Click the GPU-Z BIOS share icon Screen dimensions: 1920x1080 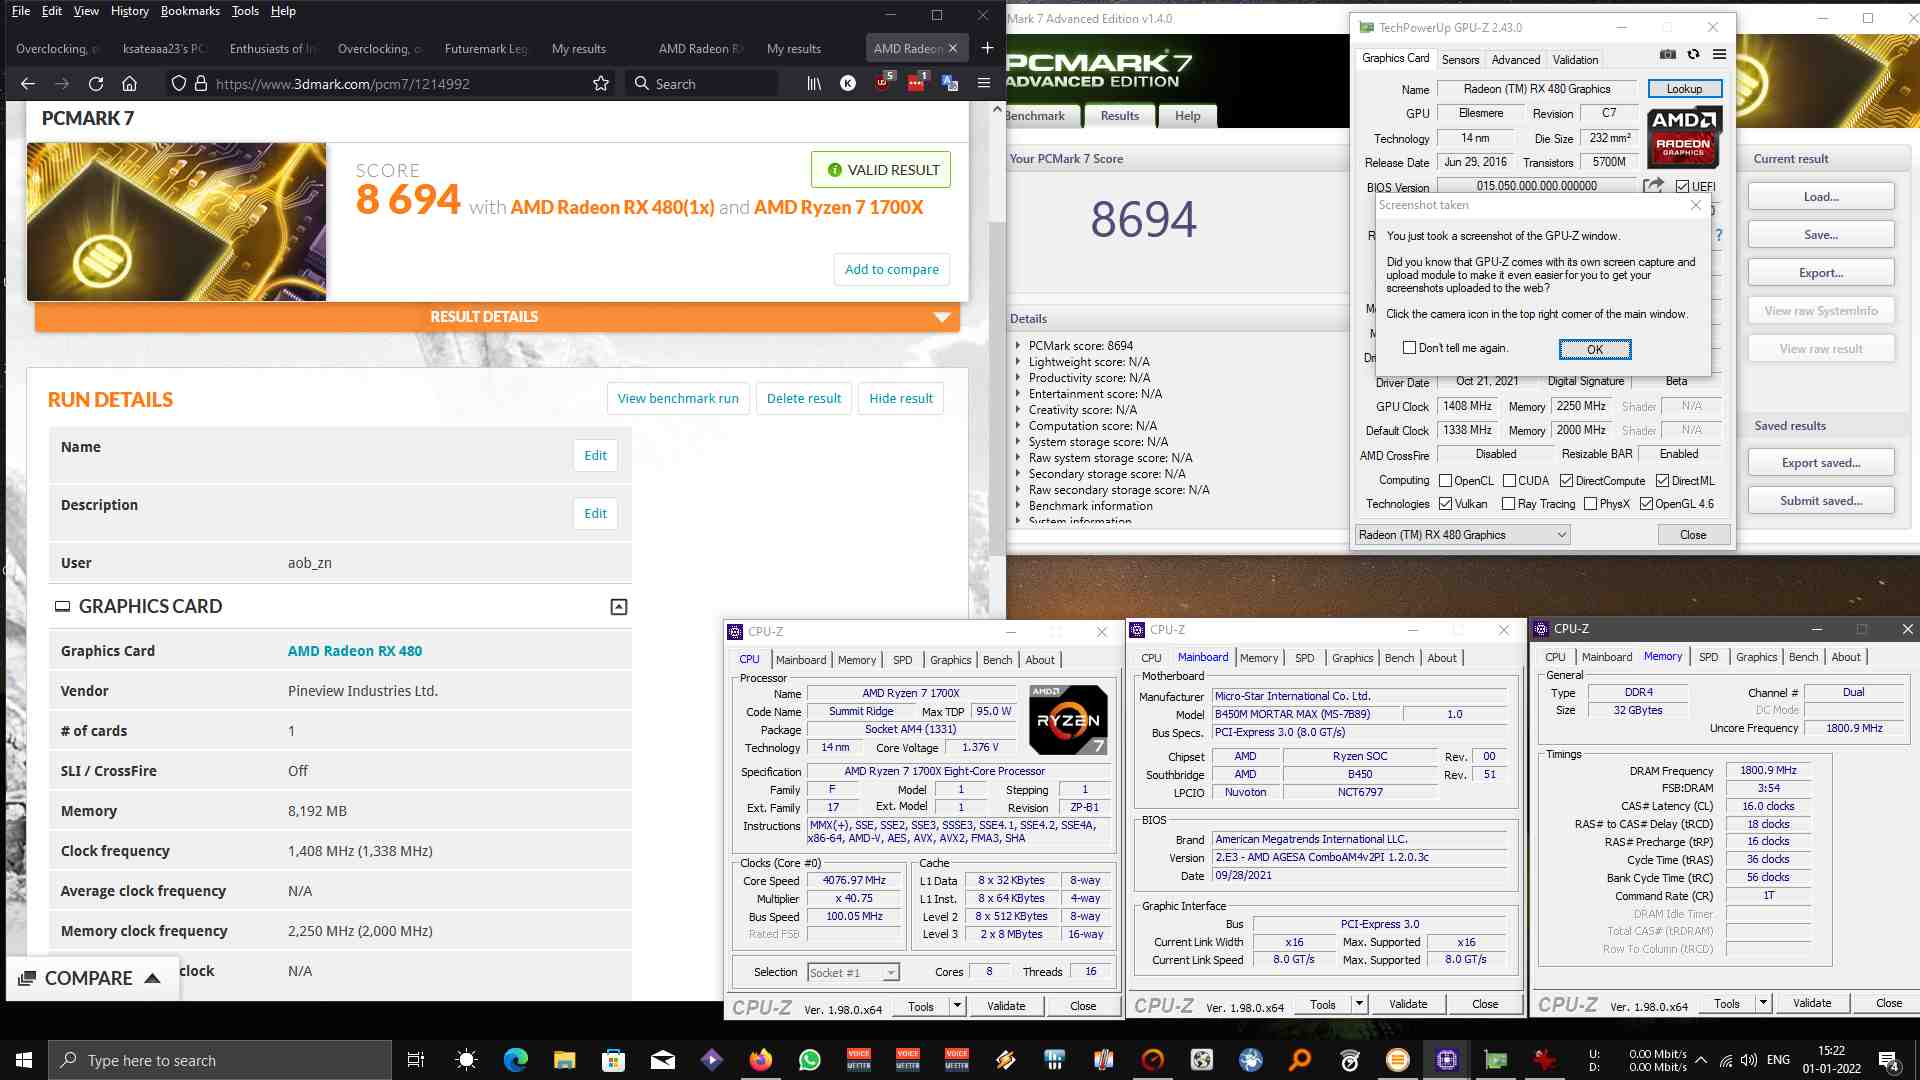click(x=1653, y=185)
